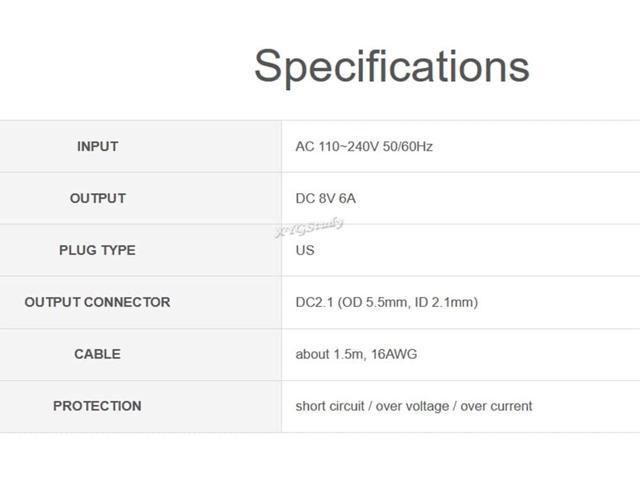Viewport: 640px width, 480px height.
Task: Click the DC2.1 connector text
Action: tap(314, 302)
